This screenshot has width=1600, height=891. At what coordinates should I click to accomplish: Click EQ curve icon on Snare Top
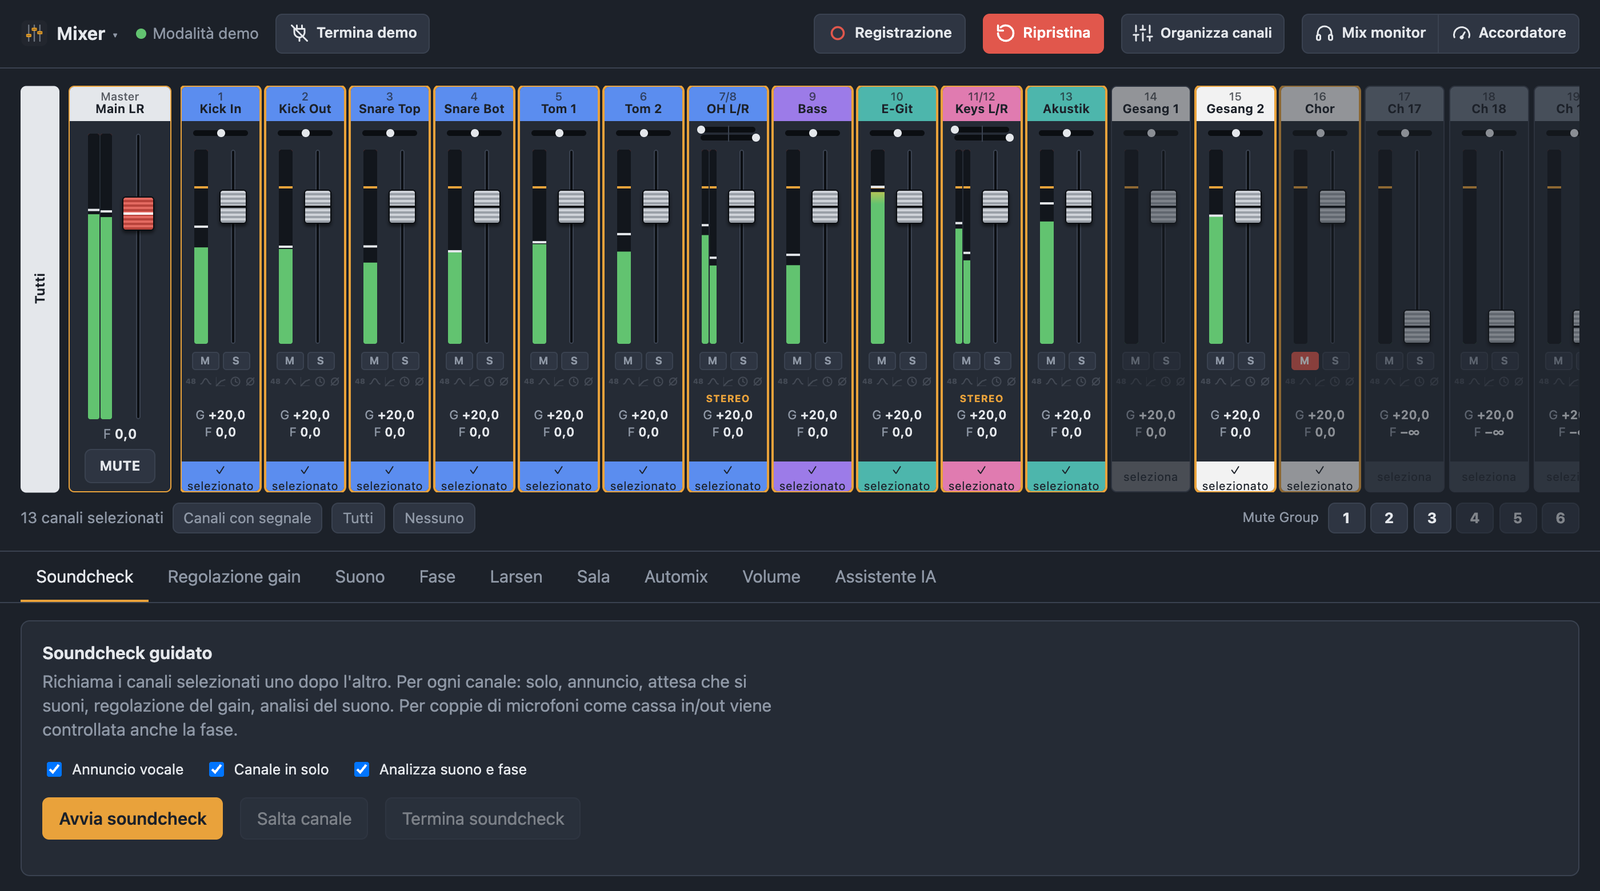375,381
